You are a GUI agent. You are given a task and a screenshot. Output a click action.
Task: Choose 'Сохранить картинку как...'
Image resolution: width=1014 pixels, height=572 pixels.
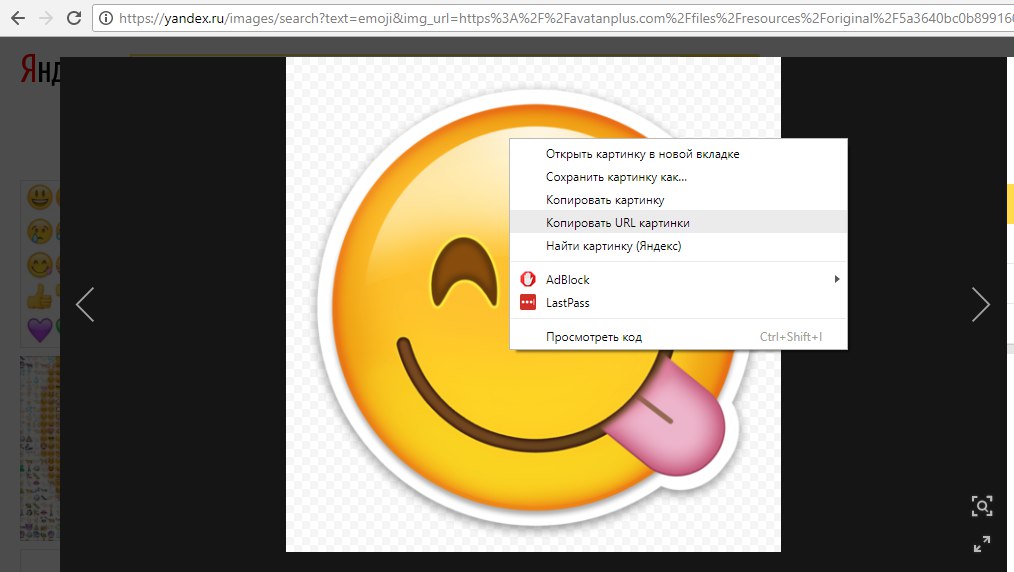[678, 176]
